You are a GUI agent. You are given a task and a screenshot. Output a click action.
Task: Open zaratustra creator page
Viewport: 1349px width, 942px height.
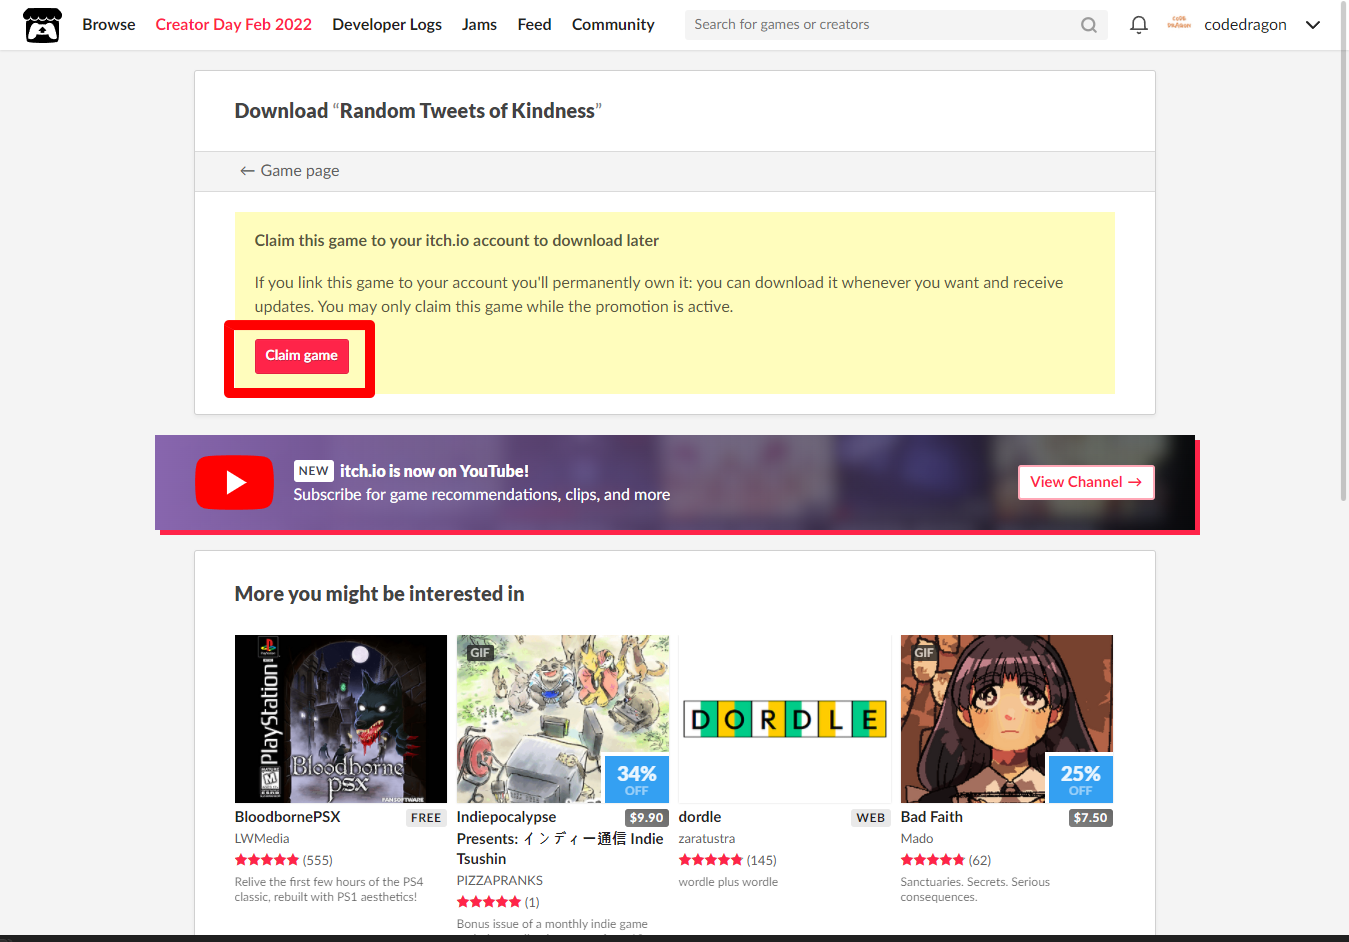coord(707,839)
